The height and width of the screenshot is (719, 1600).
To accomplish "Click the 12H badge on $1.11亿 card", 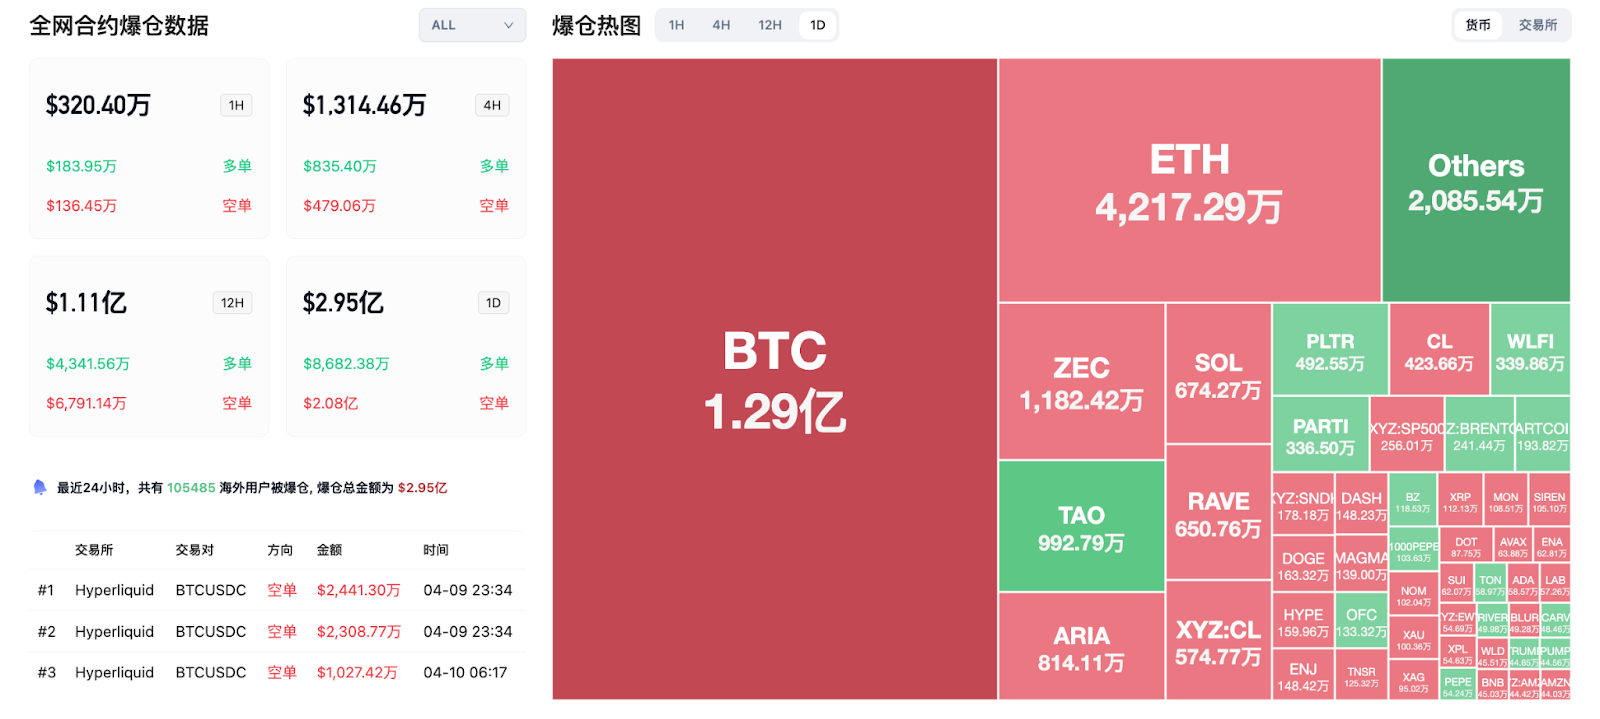I will [233, 303].
